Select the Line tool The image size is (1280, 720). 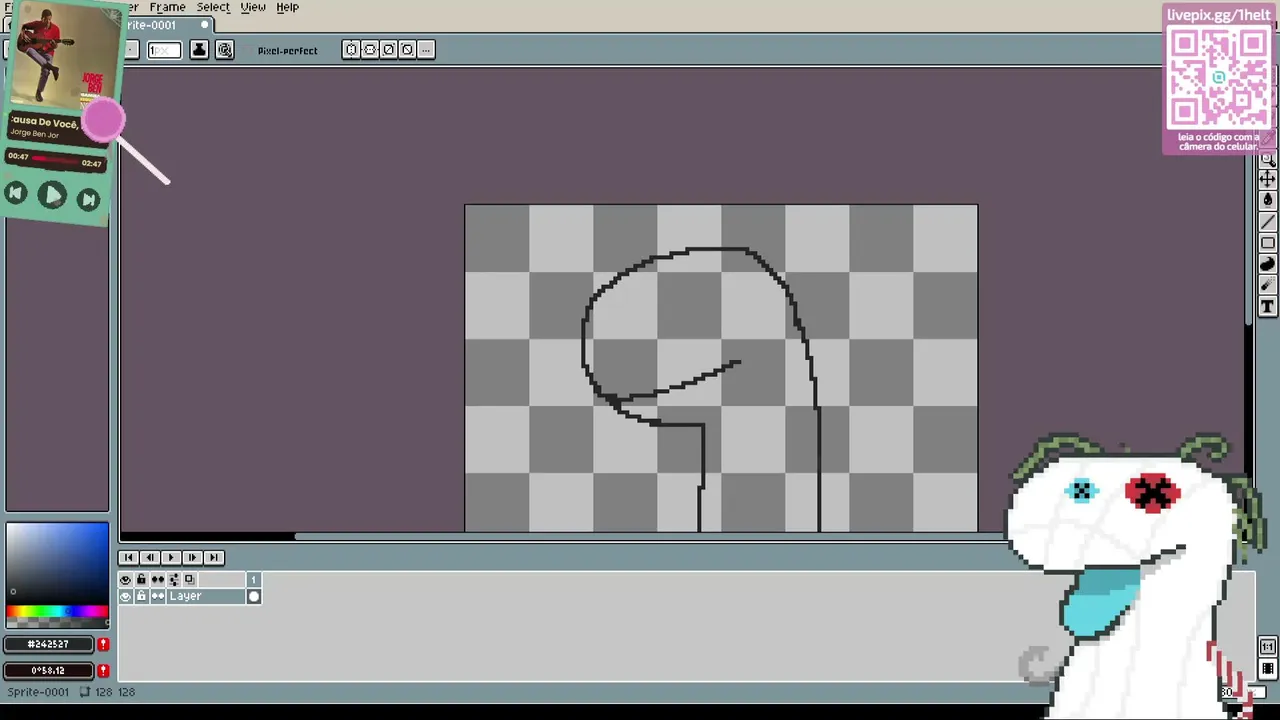(x=1267, y=222)
